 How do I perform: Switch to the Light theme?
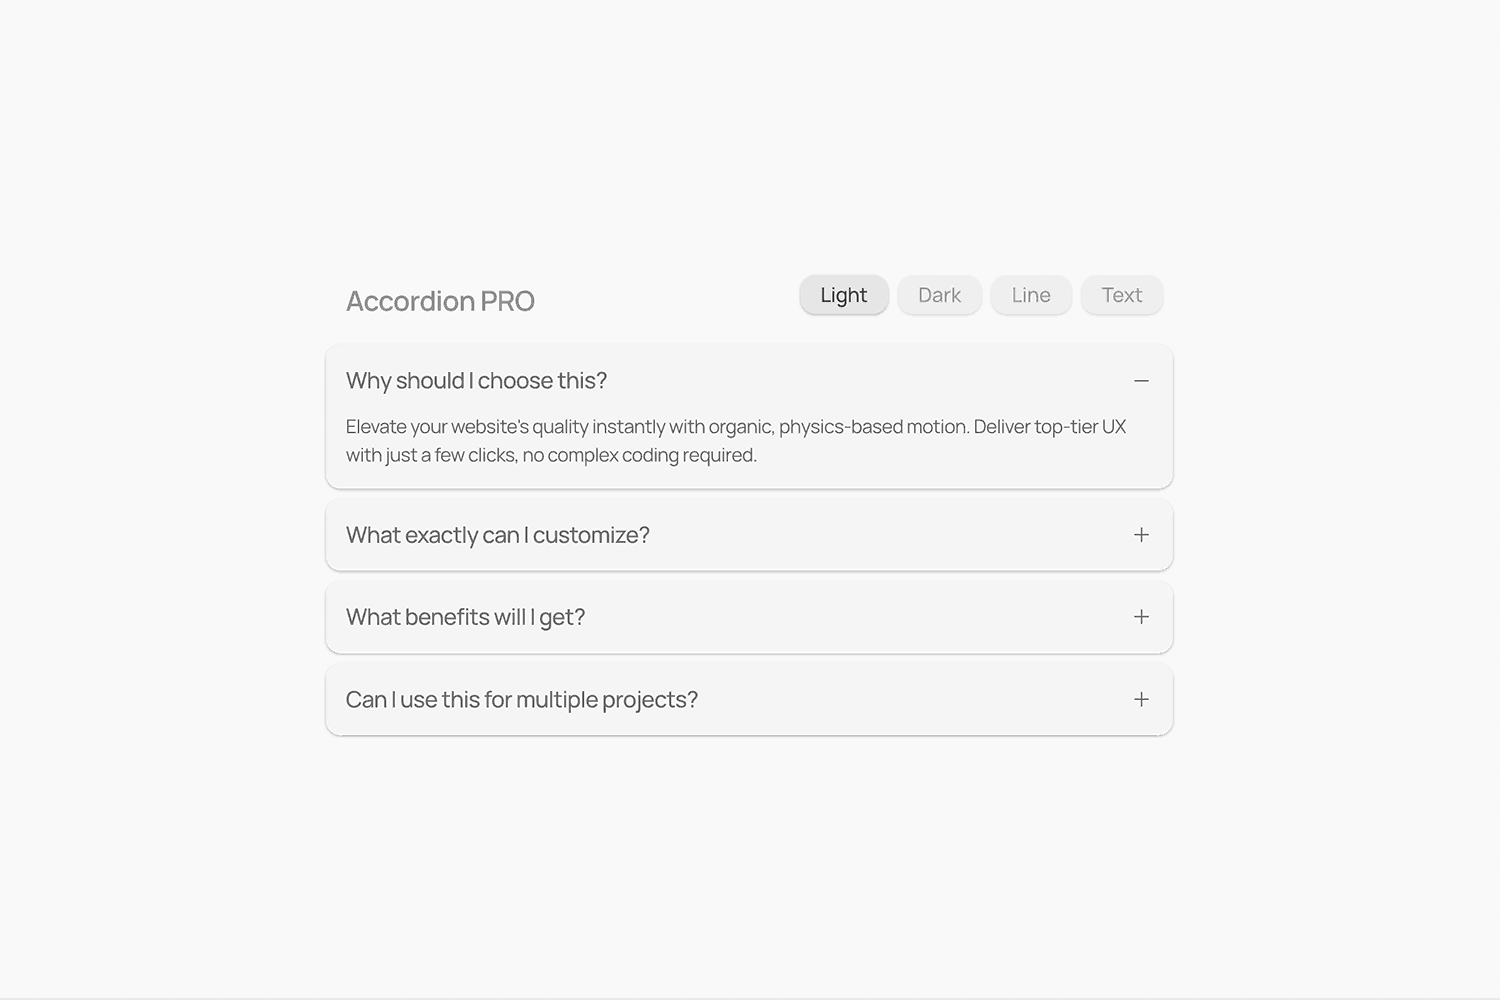coord(843,295)
